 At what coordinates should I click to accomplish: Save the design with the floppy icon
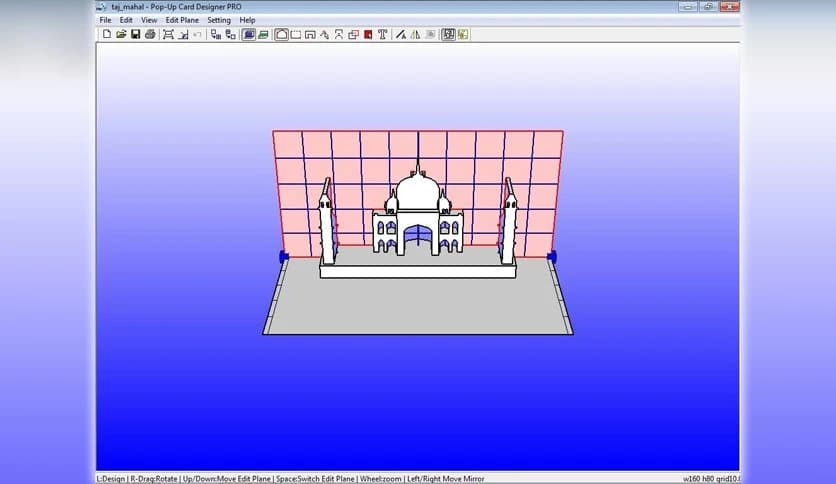(135, 35)
